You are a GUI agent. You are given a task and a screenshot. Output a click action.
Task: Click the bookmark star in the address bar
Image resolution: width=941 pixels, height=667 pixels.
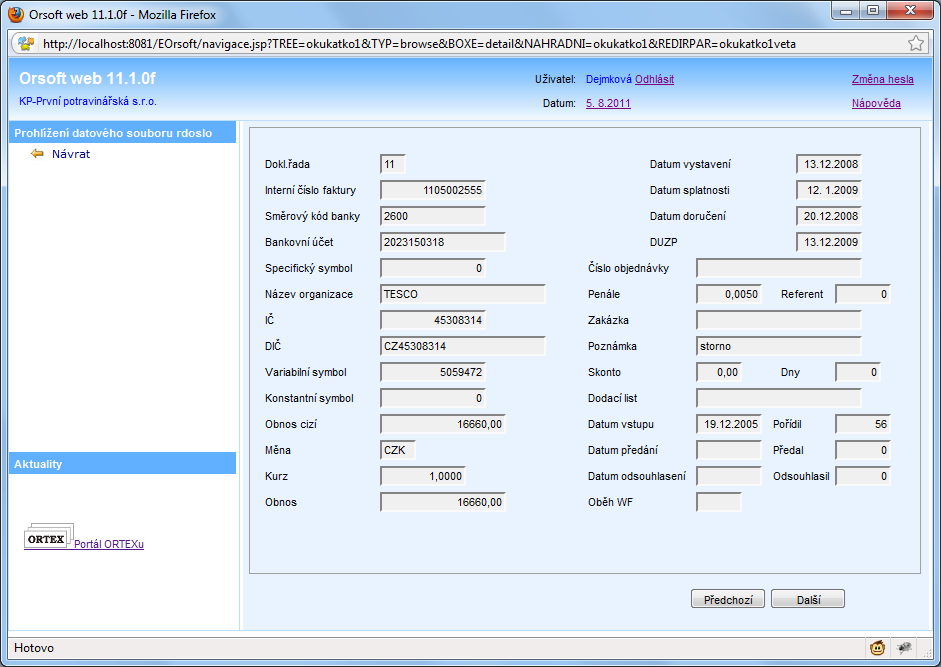pyautogui.click(x=915, y=44)
